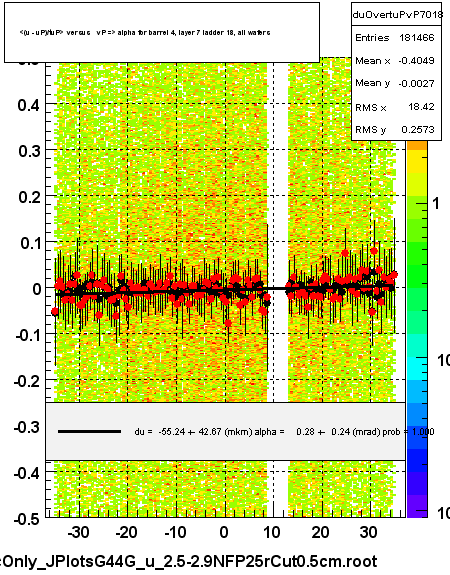The height and width of the screenshot is (575, 450).
Task: Click the y-axis label -0.5
Action: [x=28, y=519]
